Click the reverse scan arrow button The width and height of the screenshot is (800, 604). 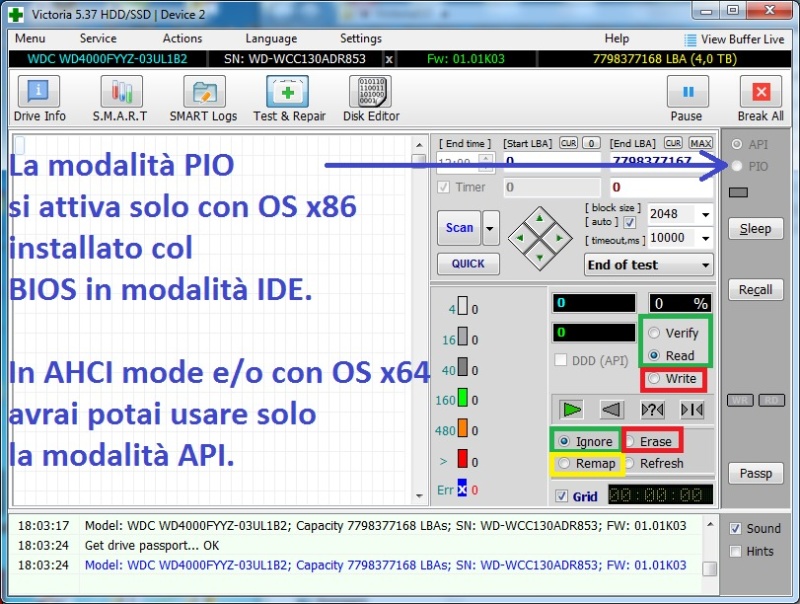(611, 409)
